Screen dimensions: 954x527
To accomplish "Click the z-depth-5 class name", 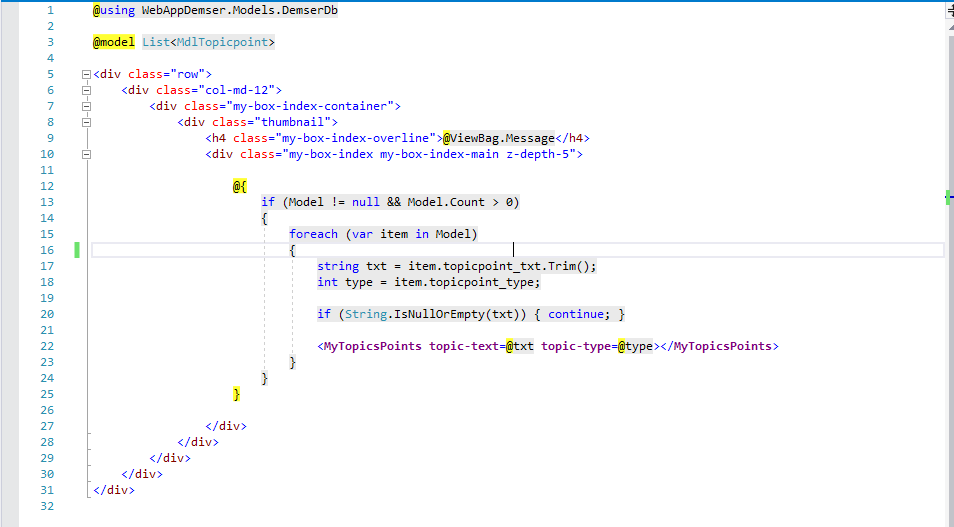I will point(538,154).
